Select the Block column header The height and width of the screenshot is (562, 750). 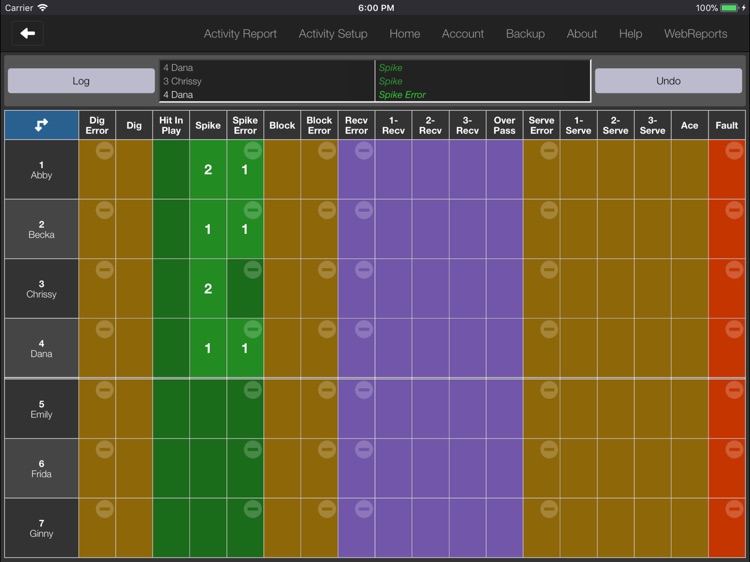(x=282, y=125)
